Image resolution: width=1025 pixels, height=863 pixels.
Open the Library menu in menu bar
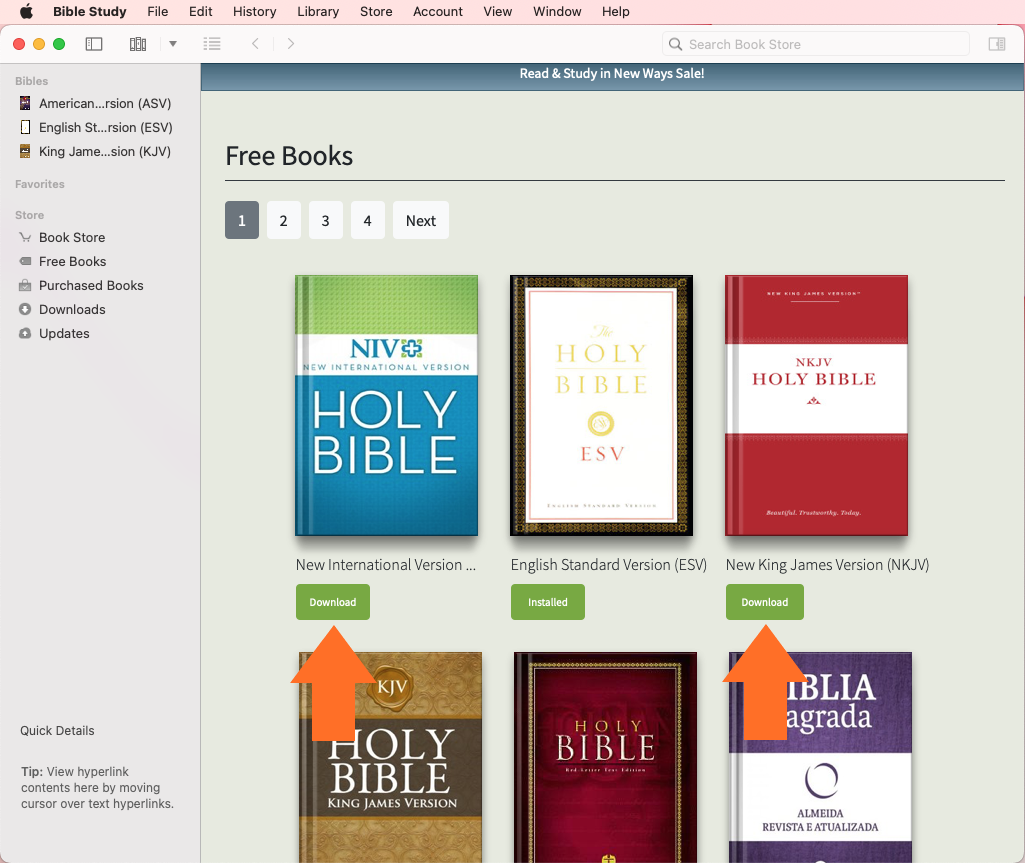click(318, 12)
